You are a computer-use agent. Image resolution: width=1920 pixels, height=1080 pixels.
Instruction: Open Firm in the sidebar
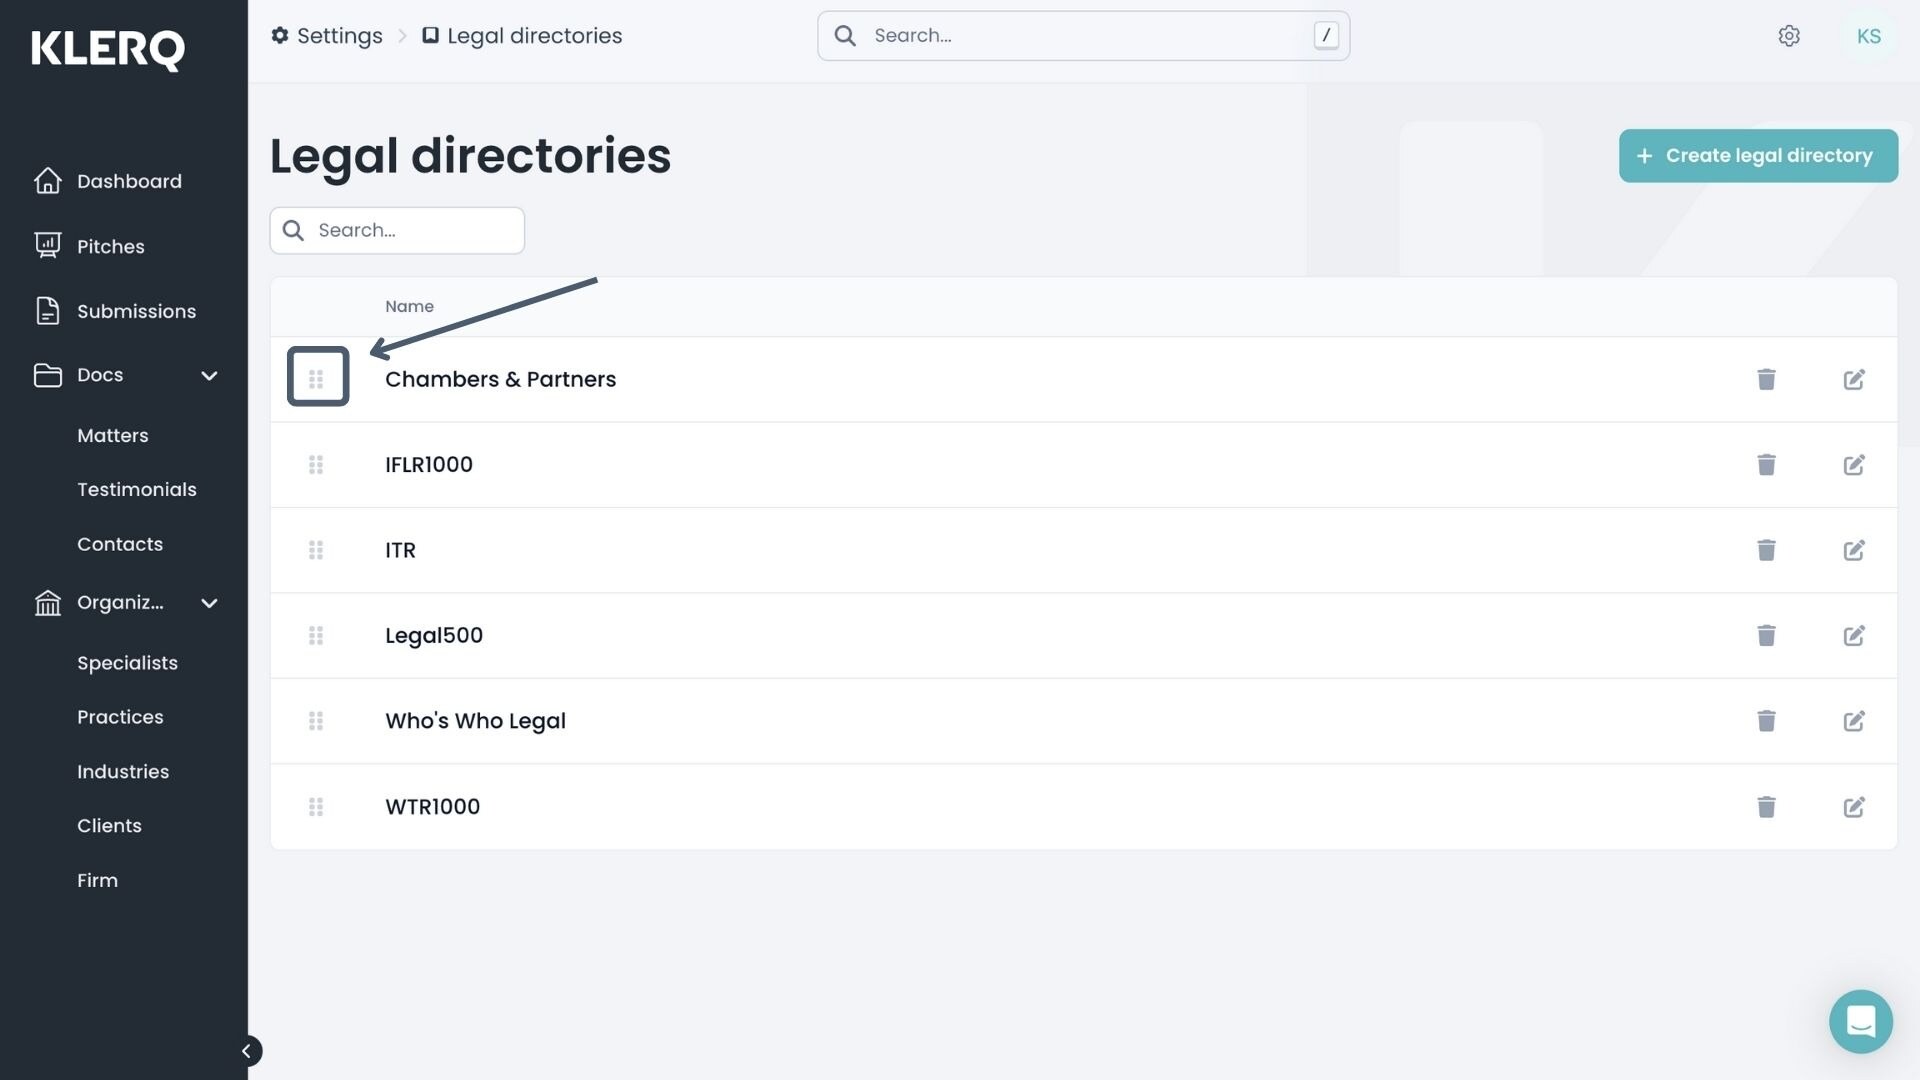point(97,881)
